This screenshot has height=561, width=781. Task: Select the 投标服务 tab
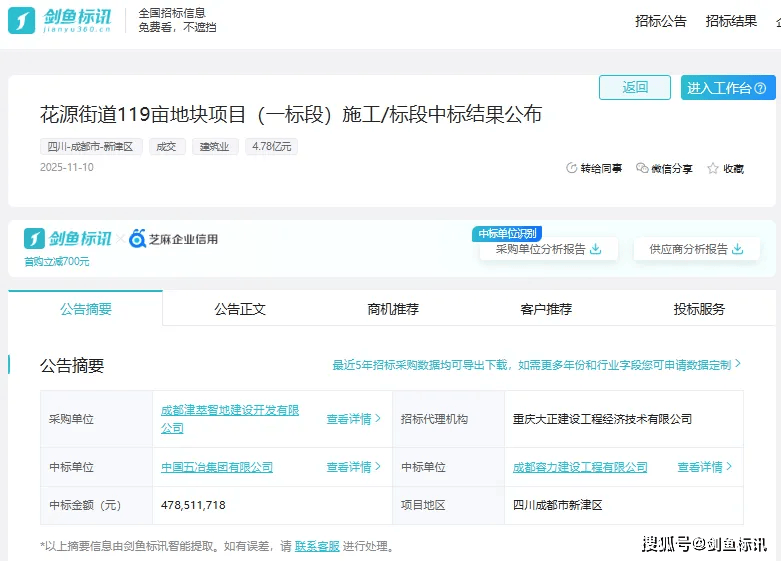[x=699, y=309]
